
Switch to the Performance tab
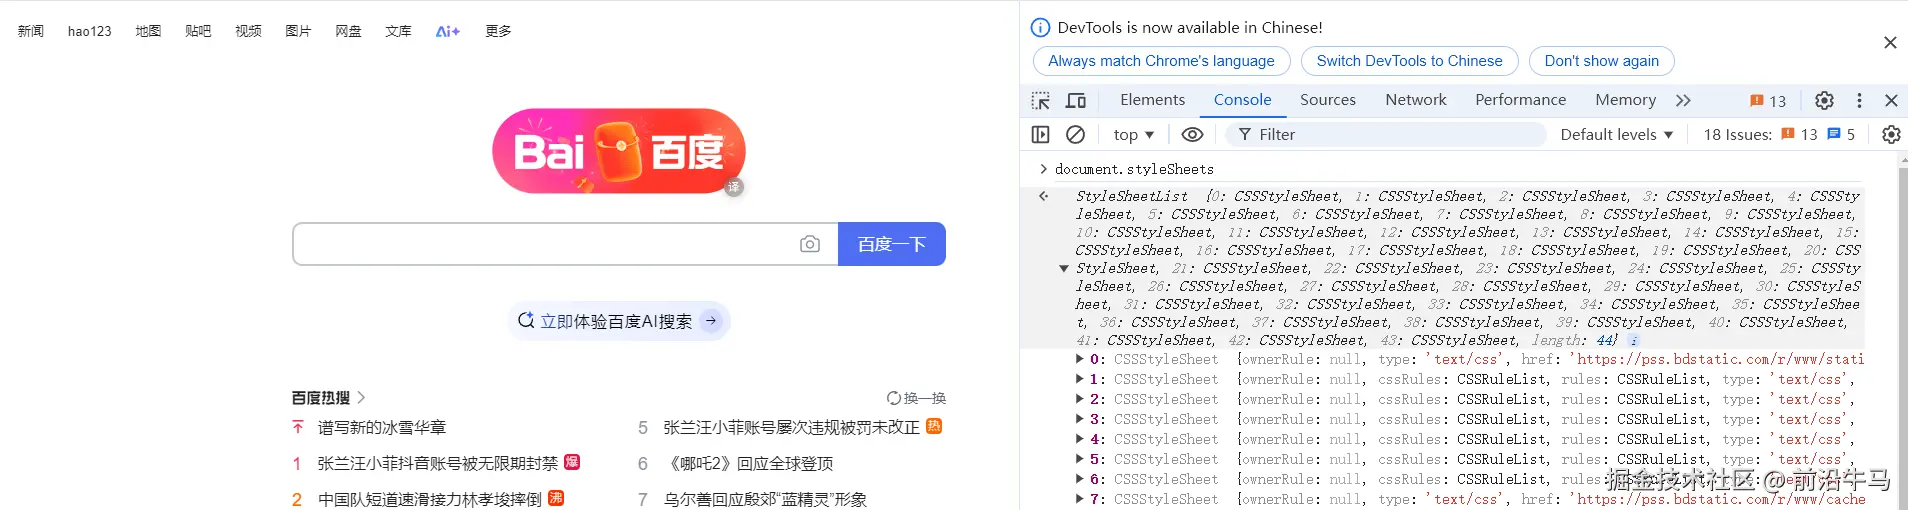(1520, 100)
